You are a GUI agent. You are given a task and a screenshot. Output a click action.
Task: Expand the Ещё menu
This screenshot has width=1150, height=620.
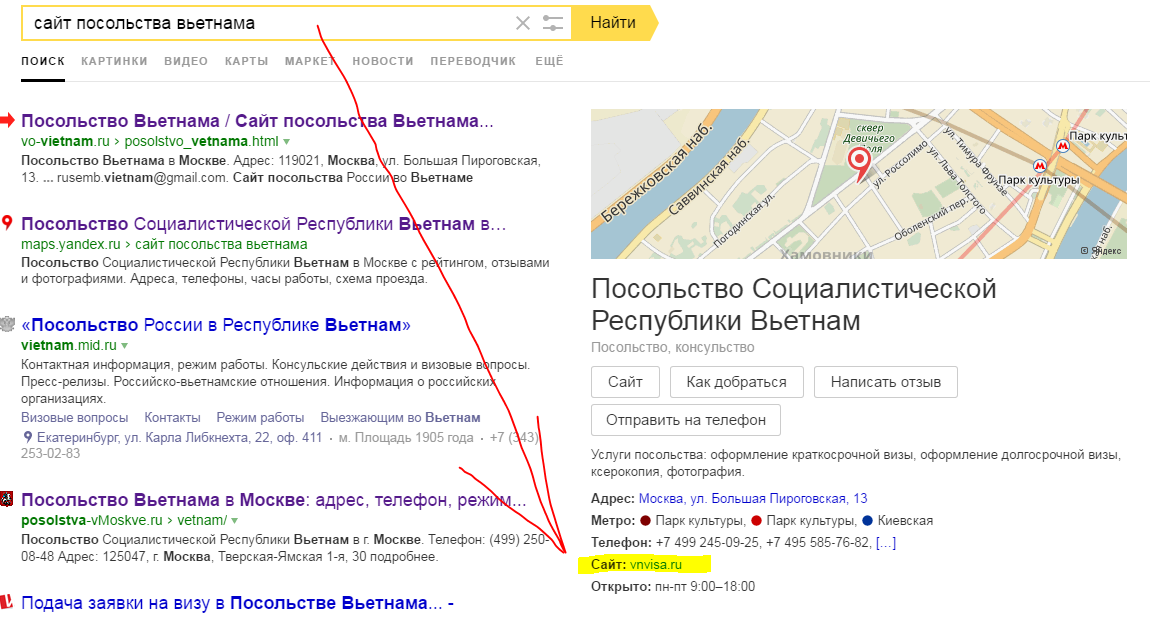[549, 62]
